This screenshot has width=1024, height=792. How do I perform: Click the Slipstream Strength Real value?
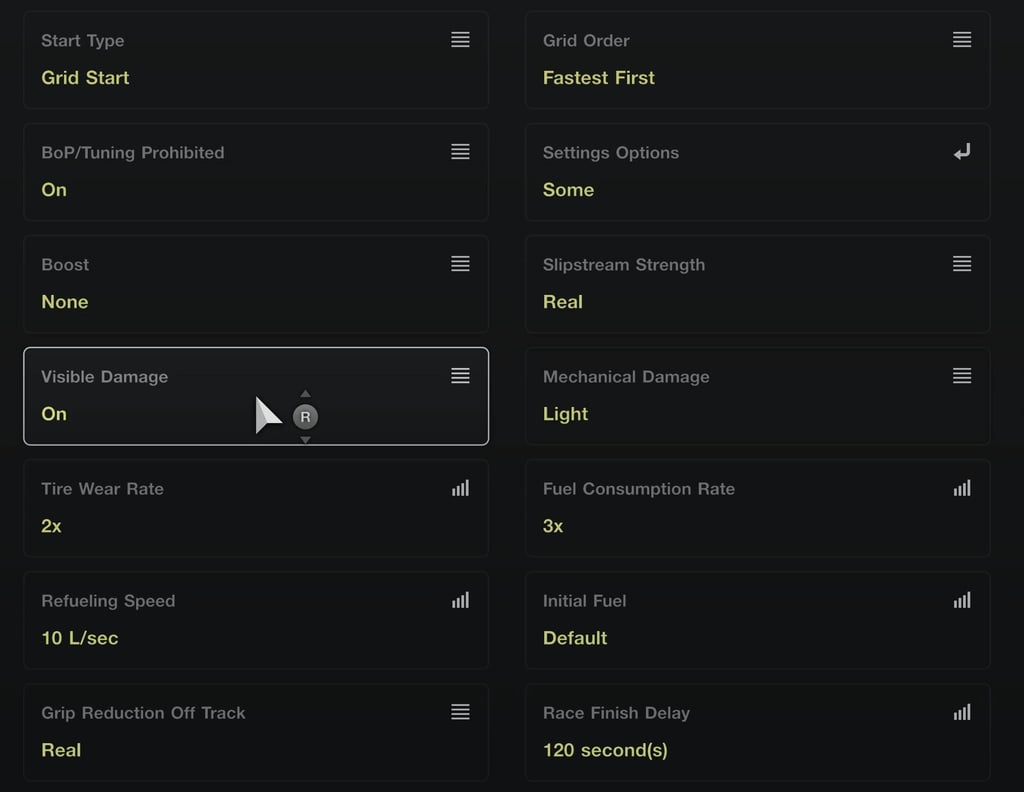pyautogui.click(x=563, y=302)
